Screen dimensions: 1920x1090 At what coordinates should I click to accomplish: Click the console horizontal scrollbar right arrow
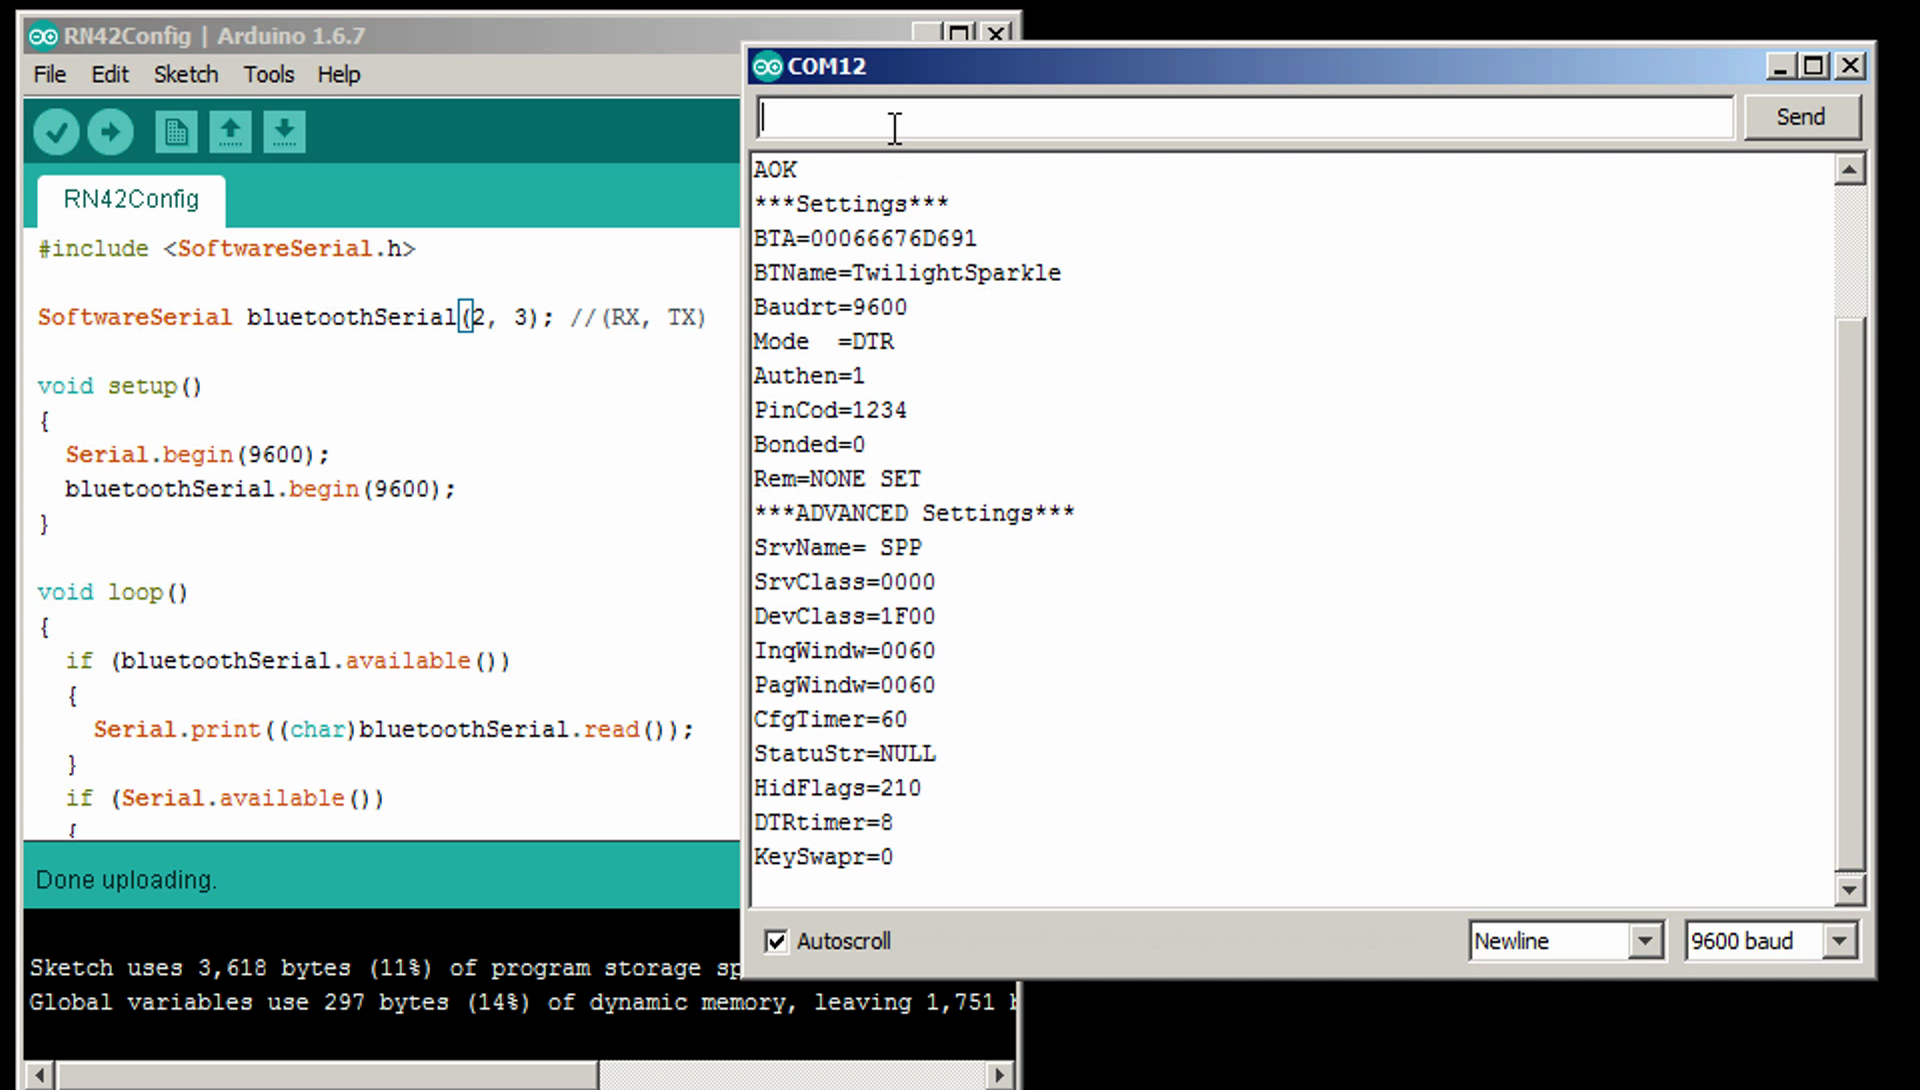998,1076
